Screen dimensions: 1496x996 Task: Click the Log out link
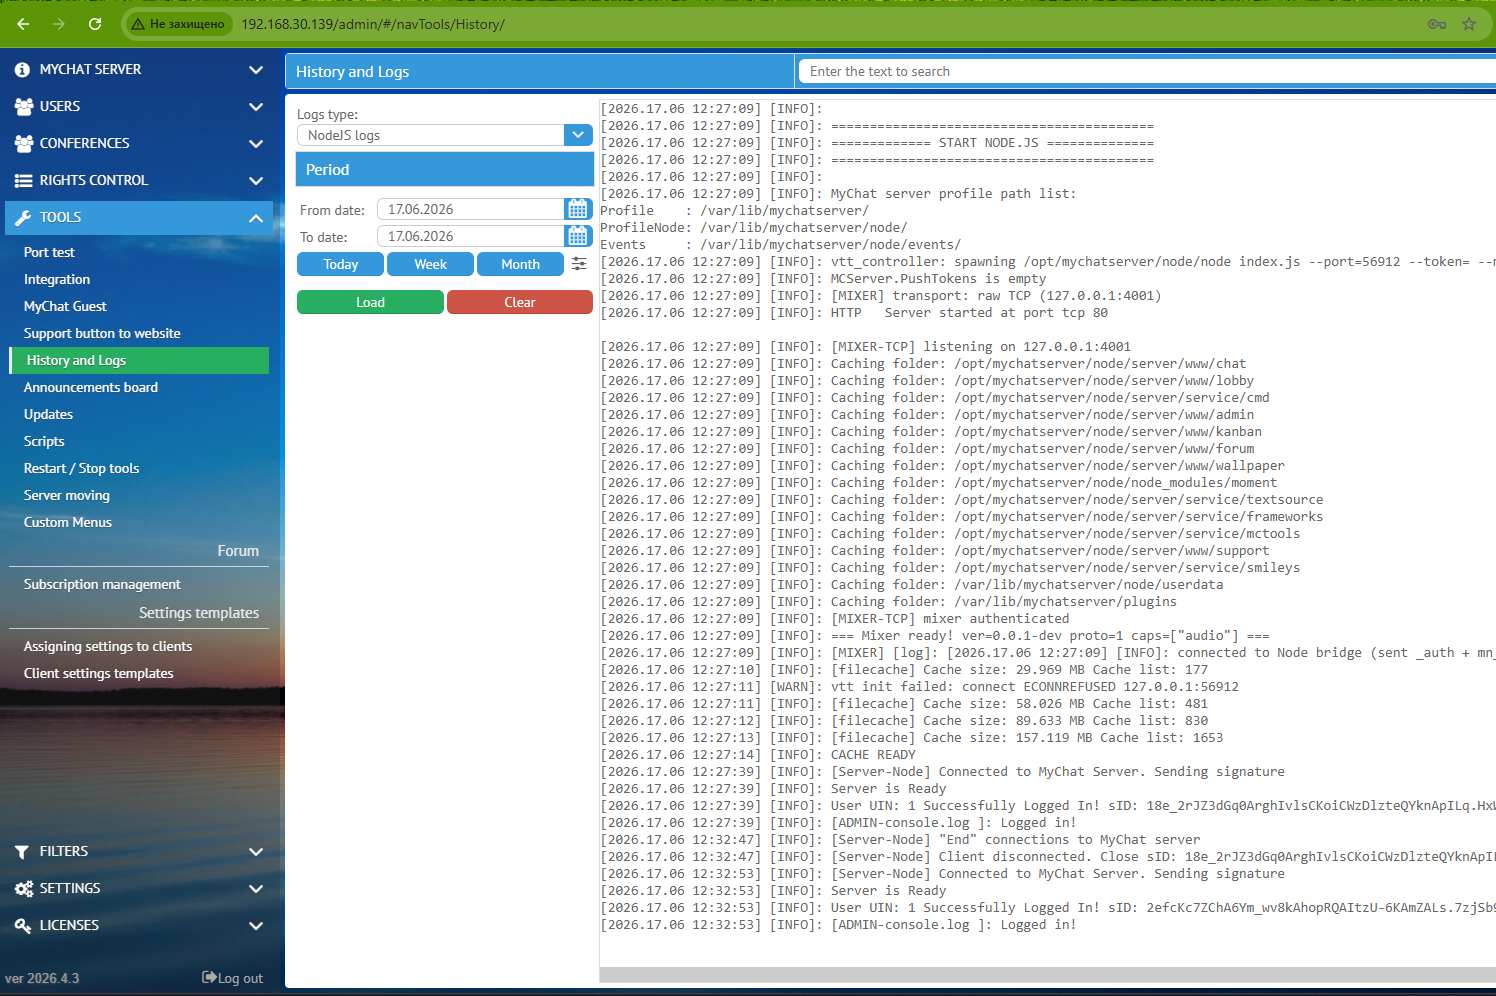[233, 978]
